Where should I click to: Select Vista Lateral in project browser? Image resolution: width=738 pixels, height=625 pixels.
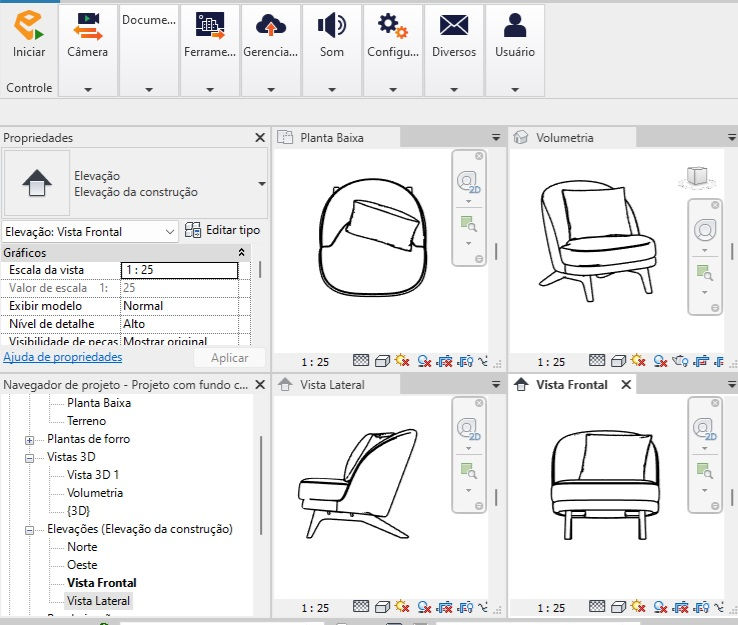98,601
